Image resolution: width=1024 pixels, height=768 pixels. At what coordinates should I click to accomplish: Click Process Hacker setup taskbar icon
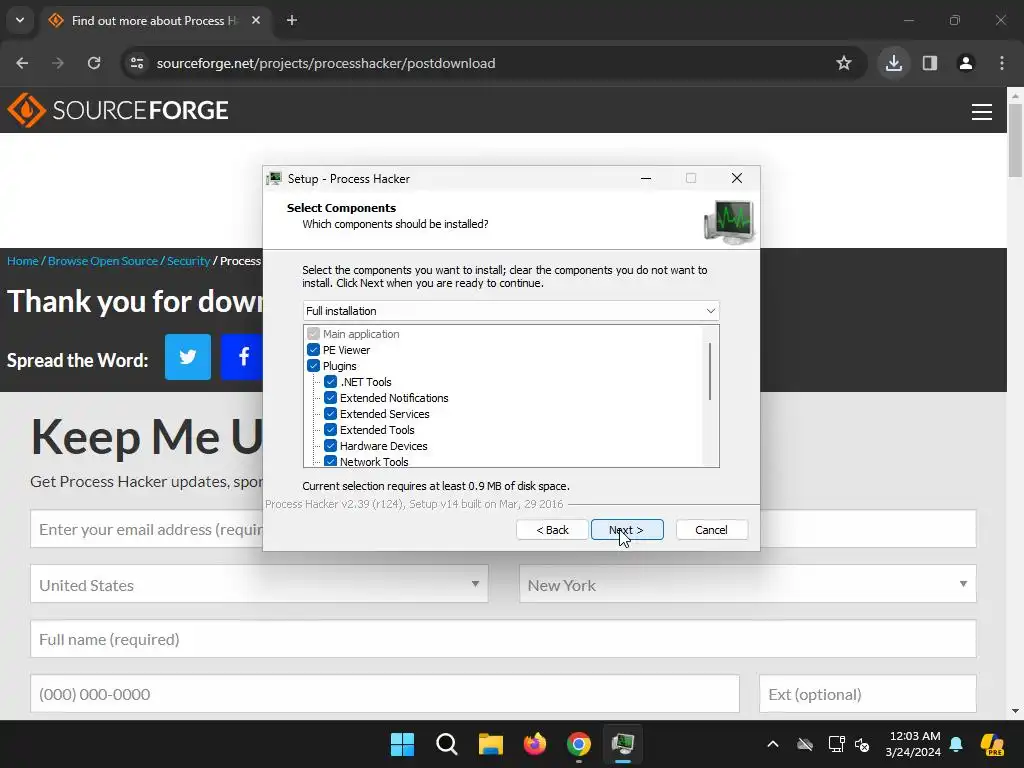(x=623, y=744)
